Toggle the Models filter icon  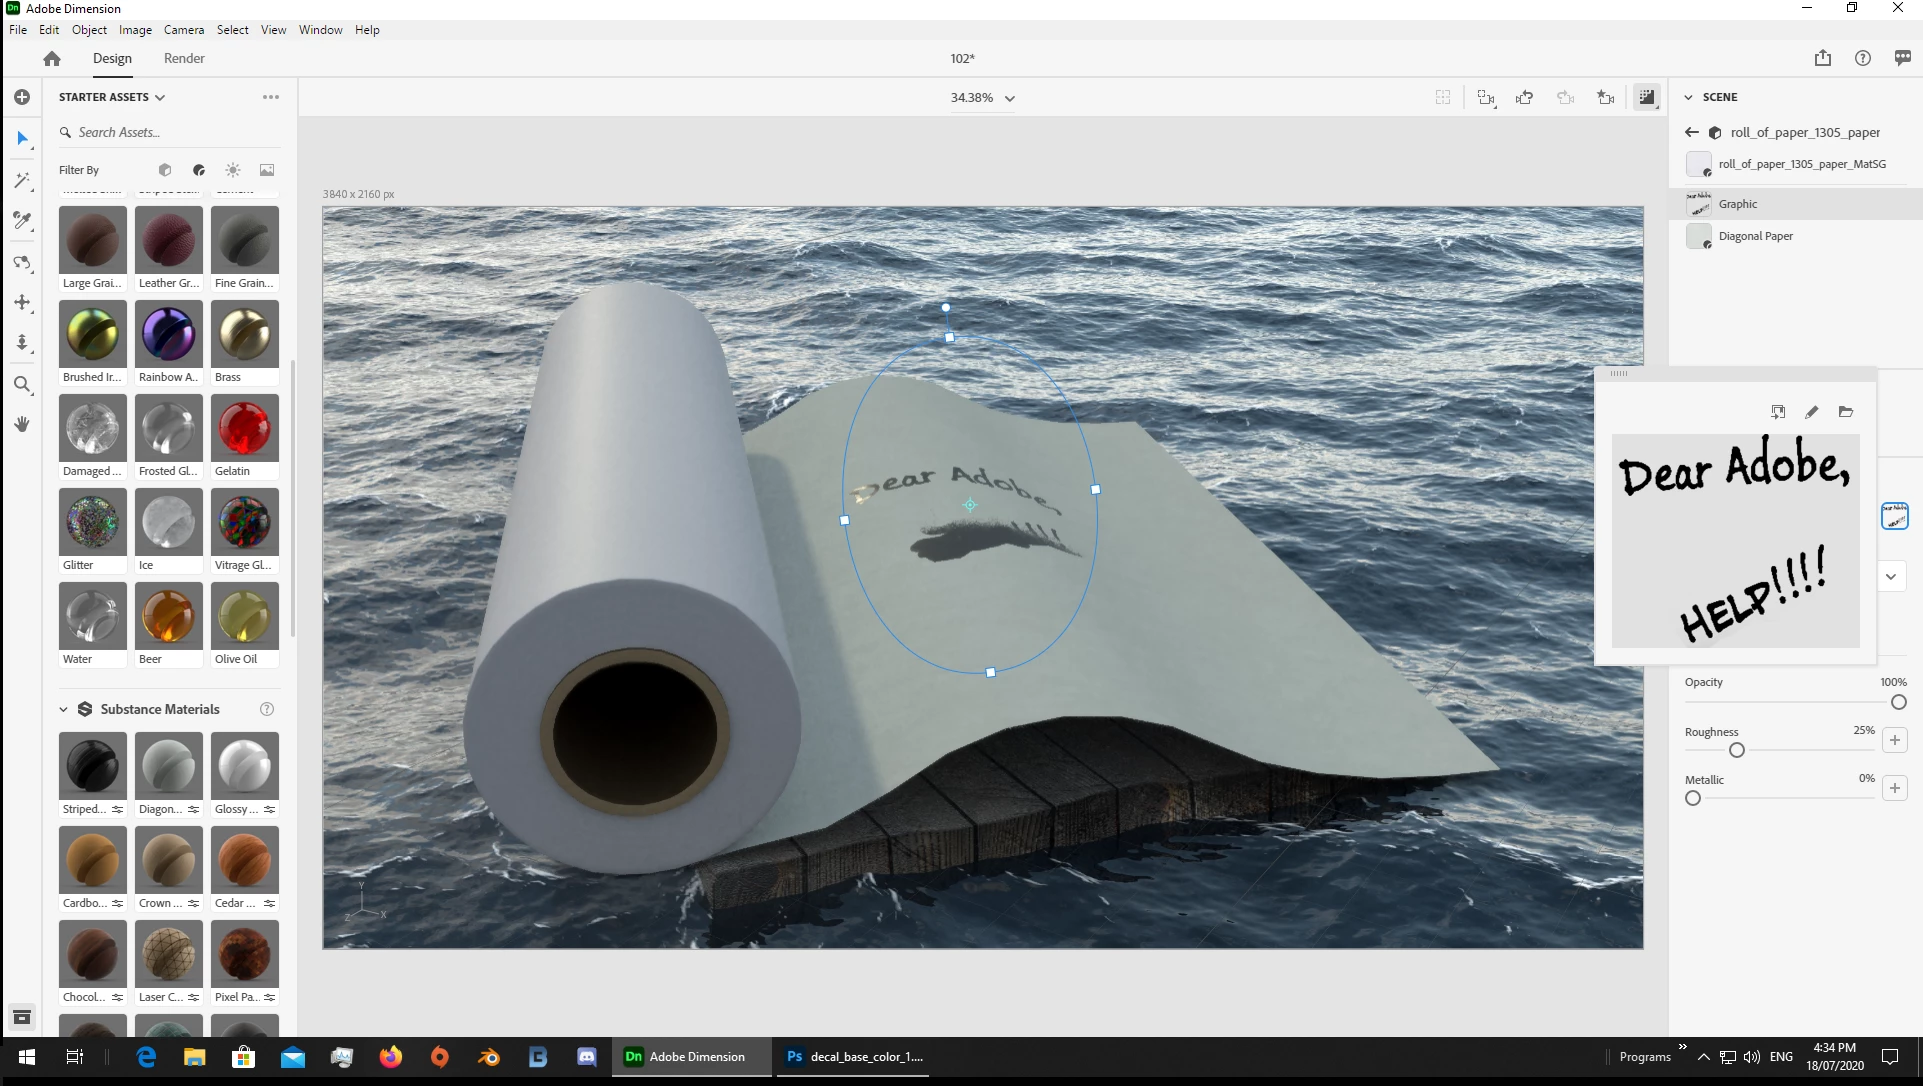tap(165, 170)
